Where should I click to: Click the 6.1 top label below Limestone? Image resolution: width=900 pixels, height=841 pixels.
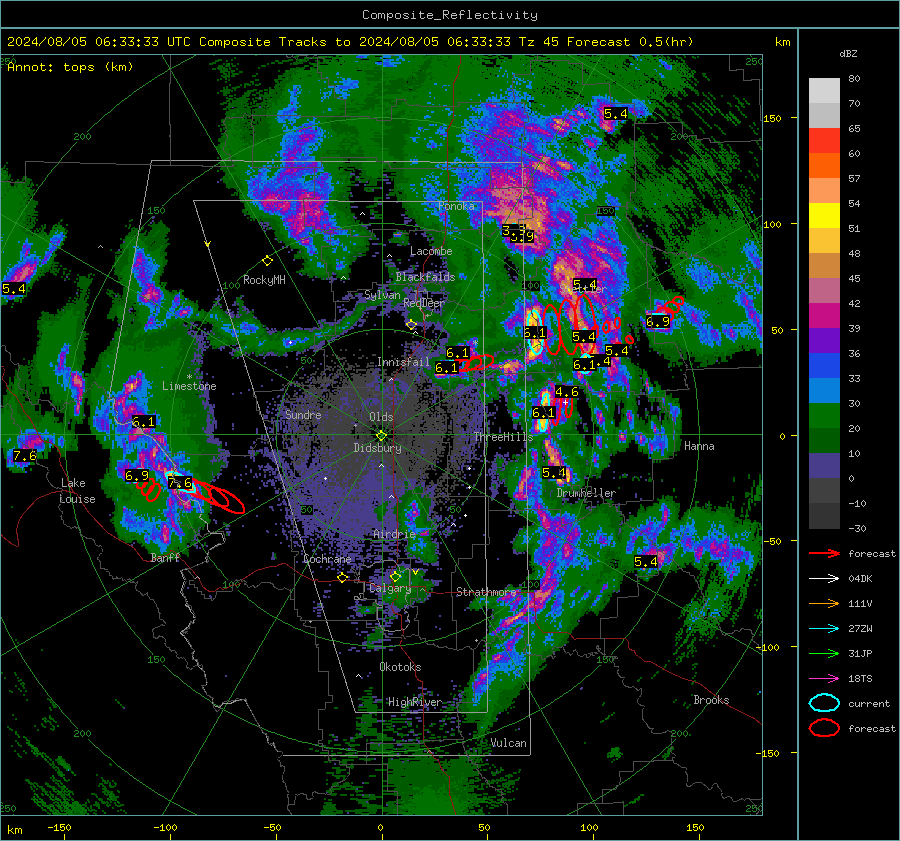[143, 422]
